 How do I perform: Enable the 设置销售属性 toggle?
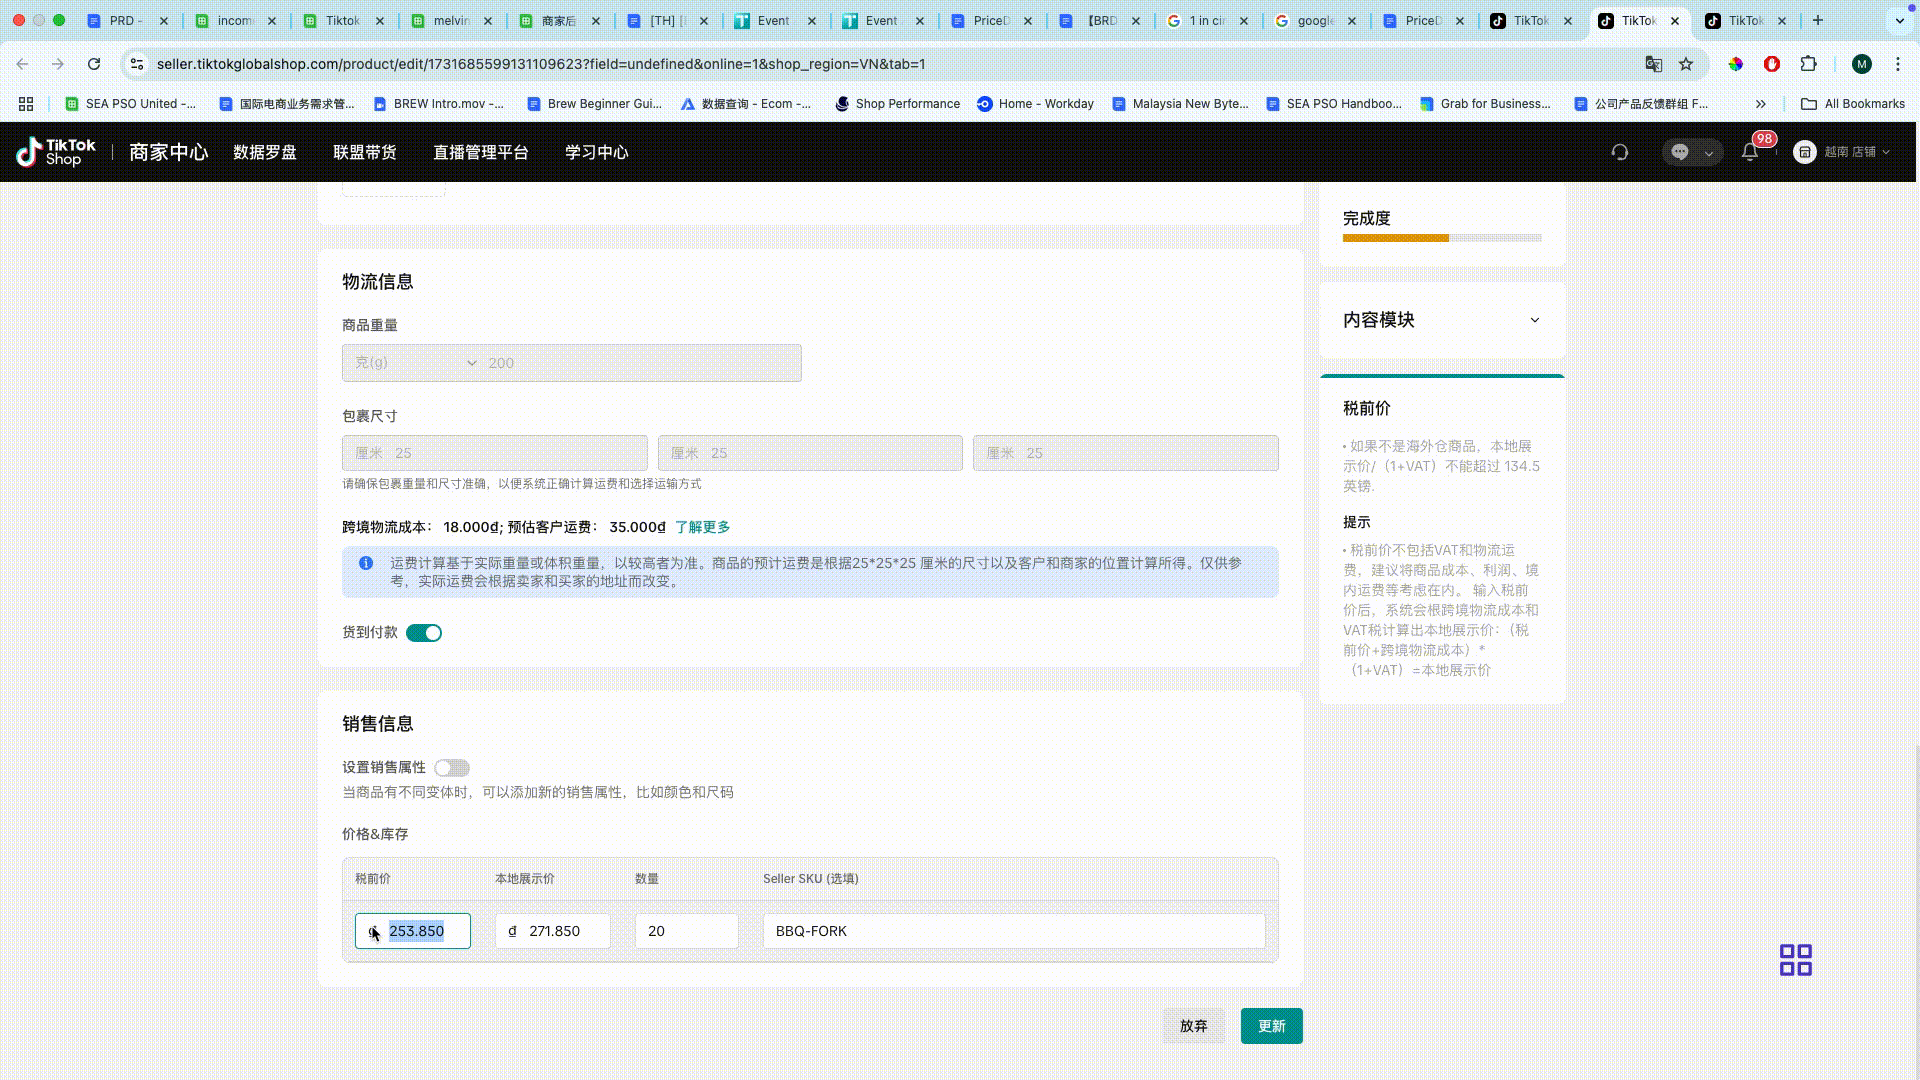(x=451, y=768)
